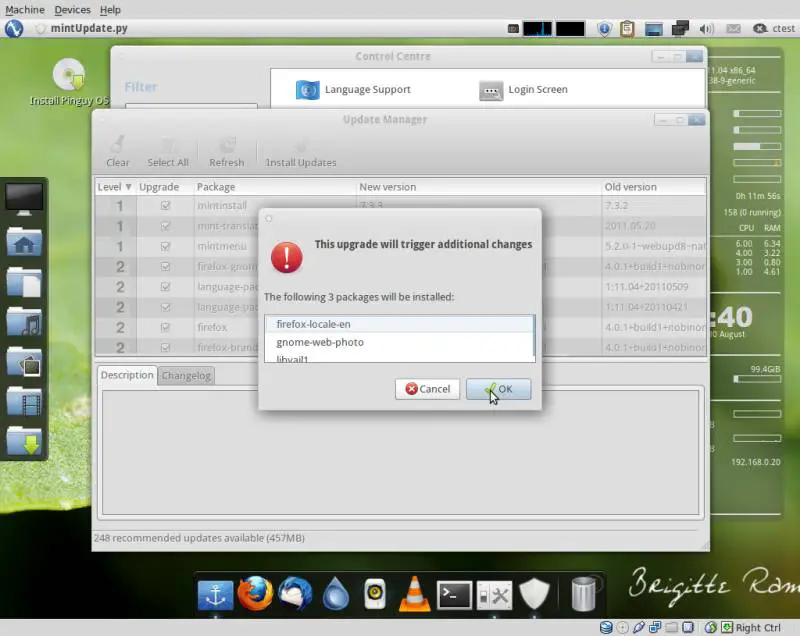Image resolution: width=800 pixels, height=636 pixels.
Task: Sort by Package column header
Action: tap(274, 187)
